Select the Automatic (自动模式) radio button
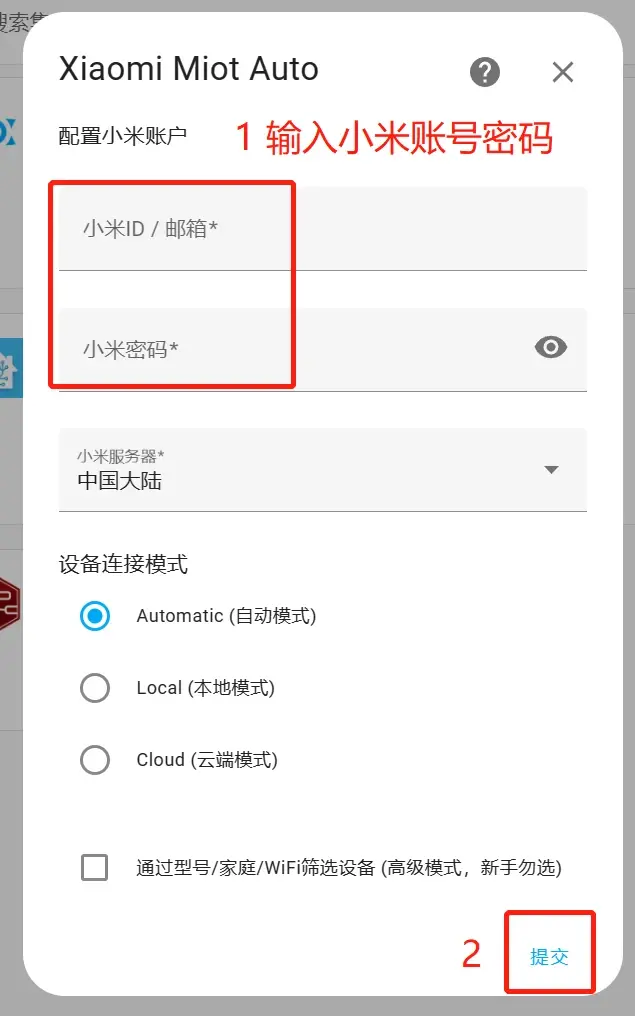 [95, 616]
